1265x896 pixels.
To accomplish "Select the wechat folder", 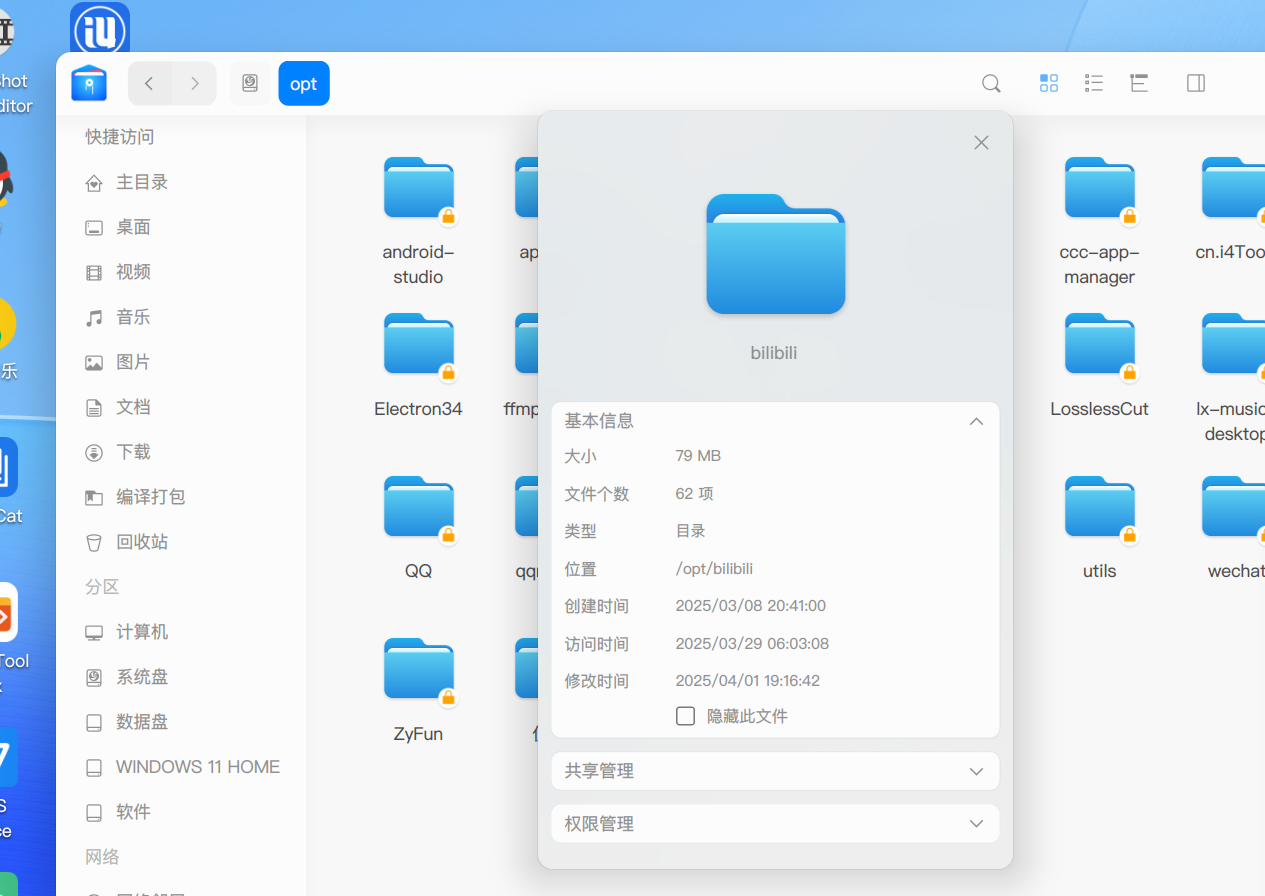I will click(1235, 527).
